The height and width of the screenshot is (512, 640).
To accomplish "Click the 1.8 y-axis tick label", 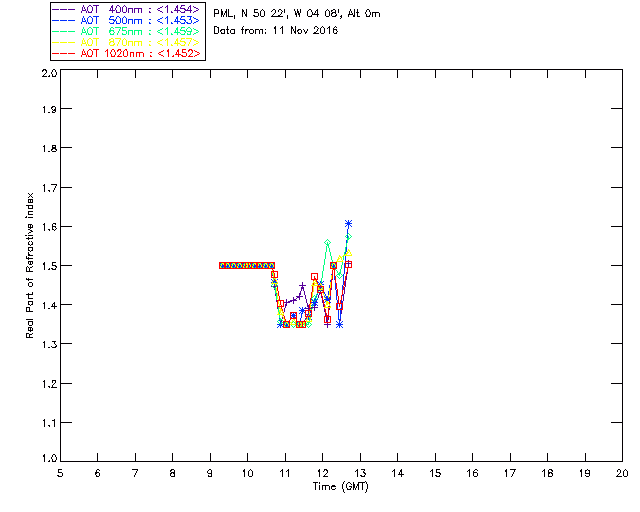I will 49,148.
